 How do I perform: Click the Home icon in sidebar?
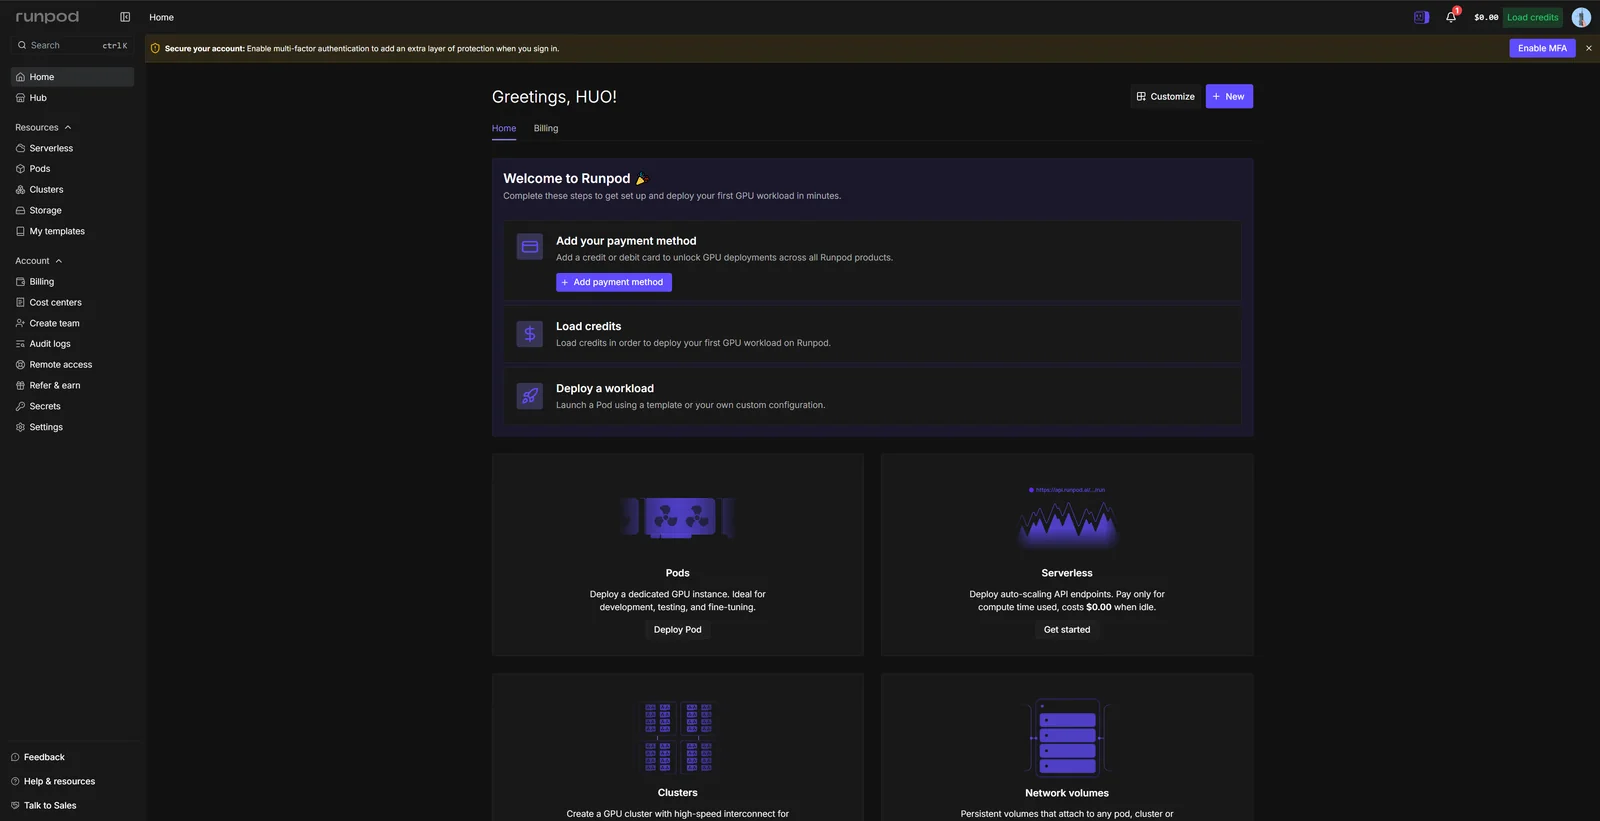click(20, 77)
